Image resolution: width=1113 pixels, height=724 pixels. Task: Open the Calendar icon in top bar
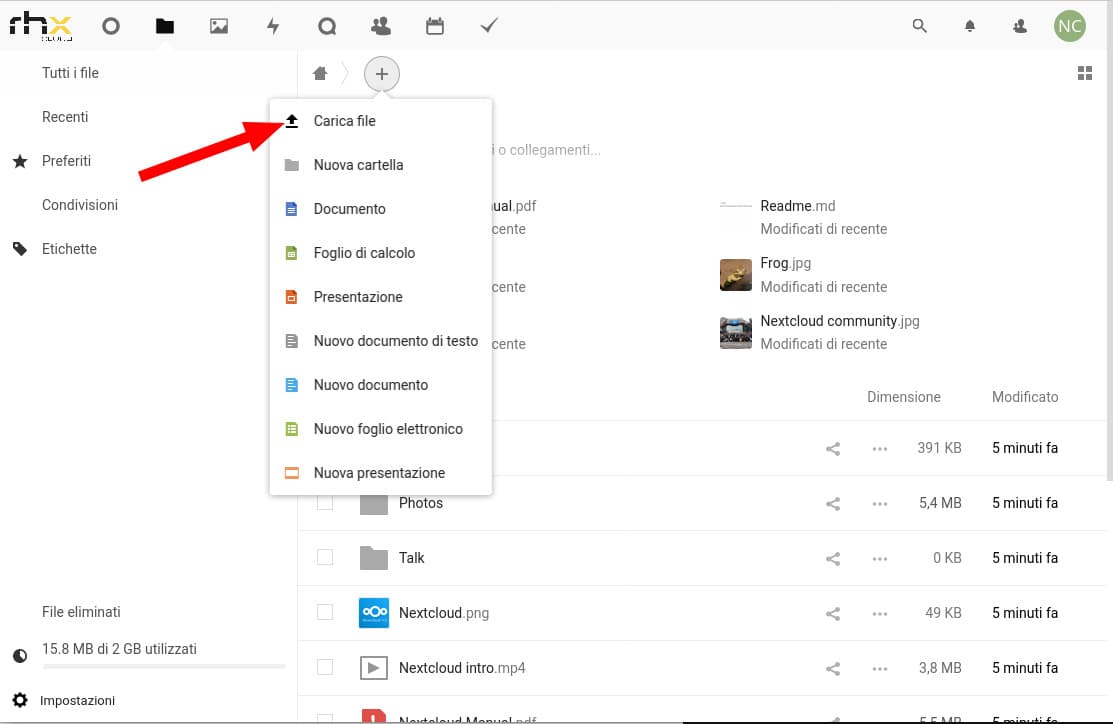click(x=434, y=26)
